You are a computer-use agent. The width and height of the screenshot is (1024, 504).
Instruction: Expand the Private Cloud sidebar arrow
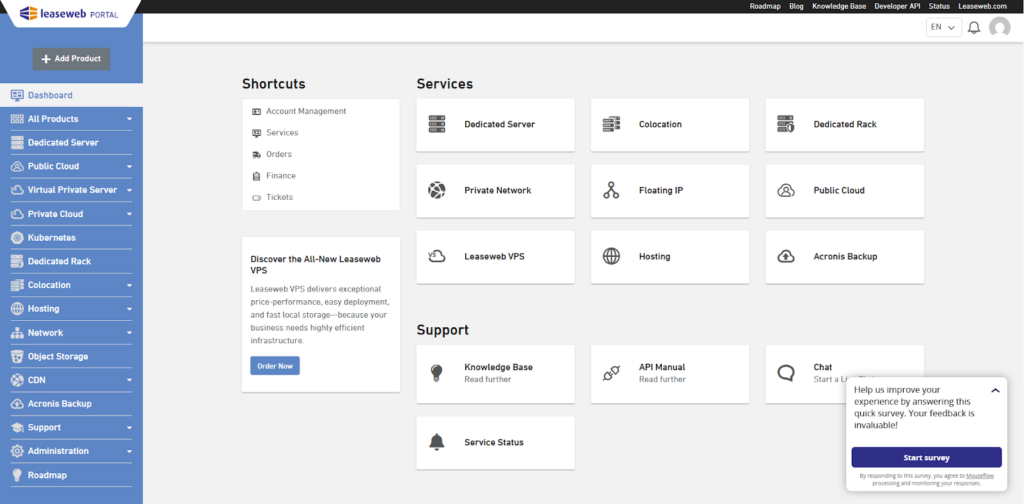coord(129,214)
